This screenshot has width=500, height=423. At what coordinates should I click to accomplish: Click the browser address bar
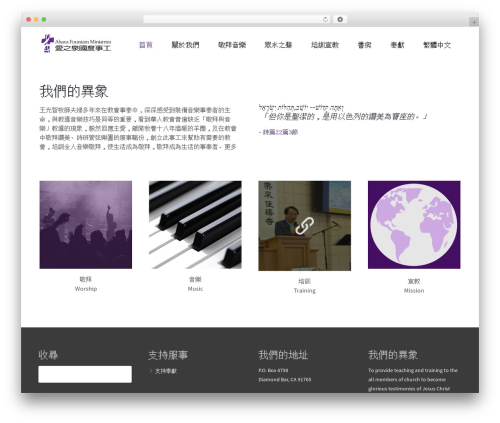236,20
